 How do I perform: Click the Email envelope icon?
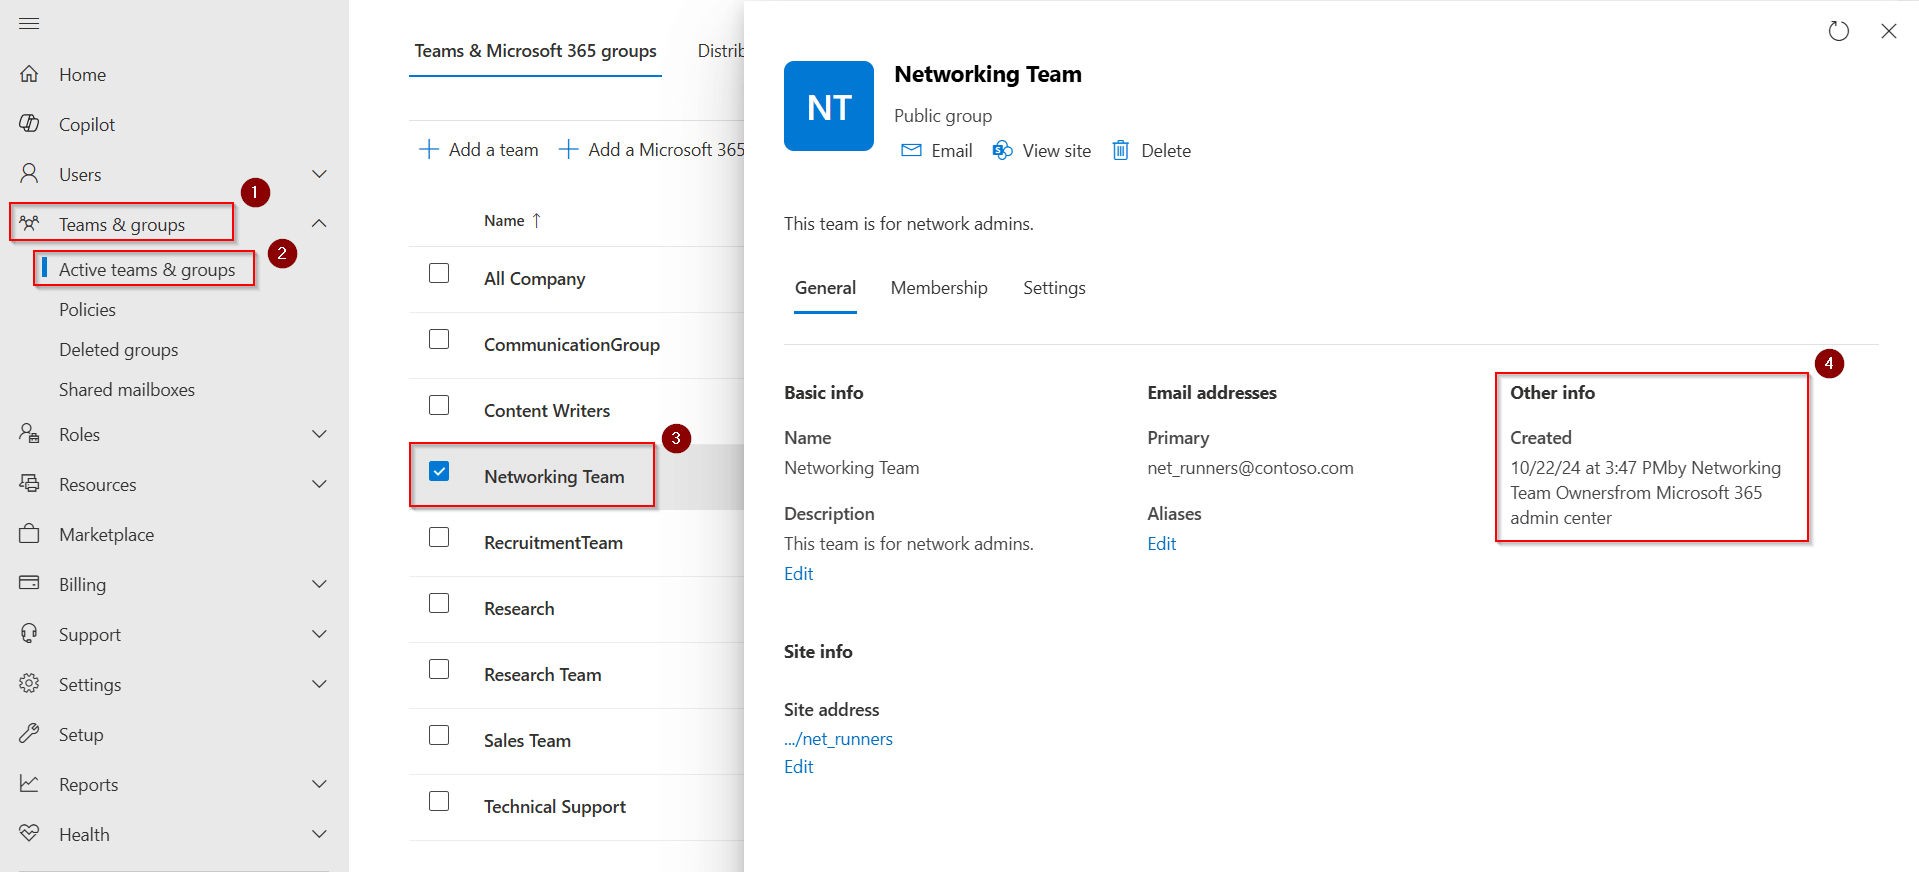pyautogui.click(x=911, y=150)
